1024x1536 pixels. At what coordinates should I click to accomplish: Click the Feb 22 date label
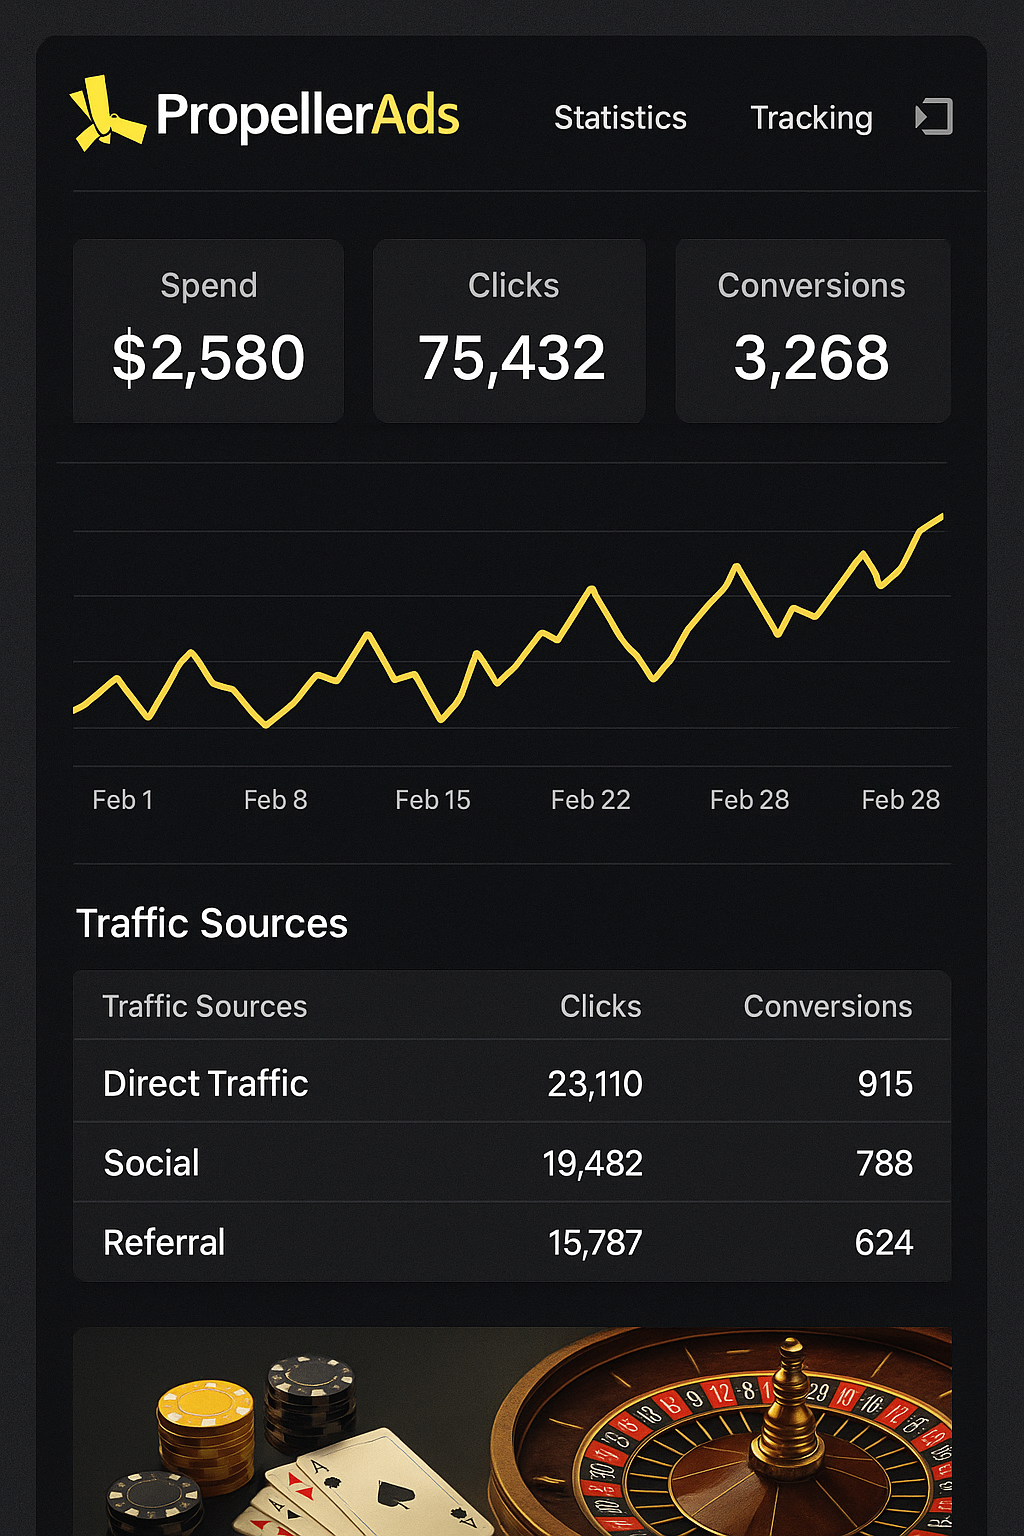click(x=590, y=800)
